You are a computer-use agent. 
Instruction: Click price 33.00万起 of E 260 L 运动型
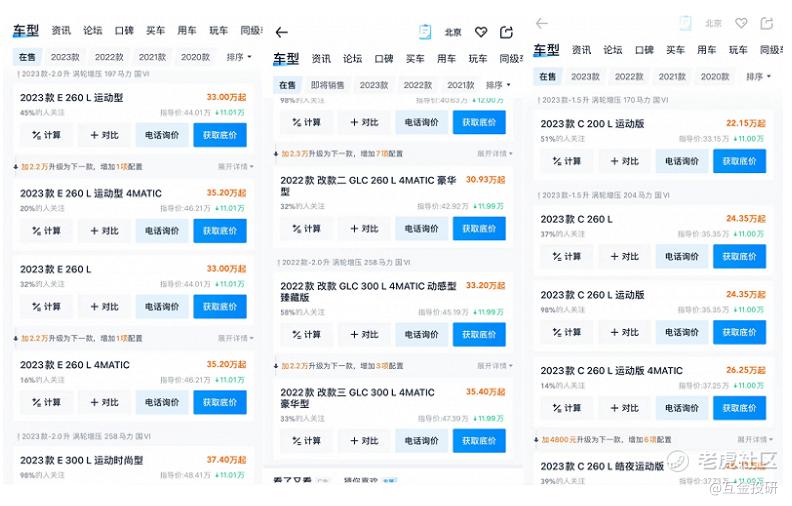tap(226, 97)
